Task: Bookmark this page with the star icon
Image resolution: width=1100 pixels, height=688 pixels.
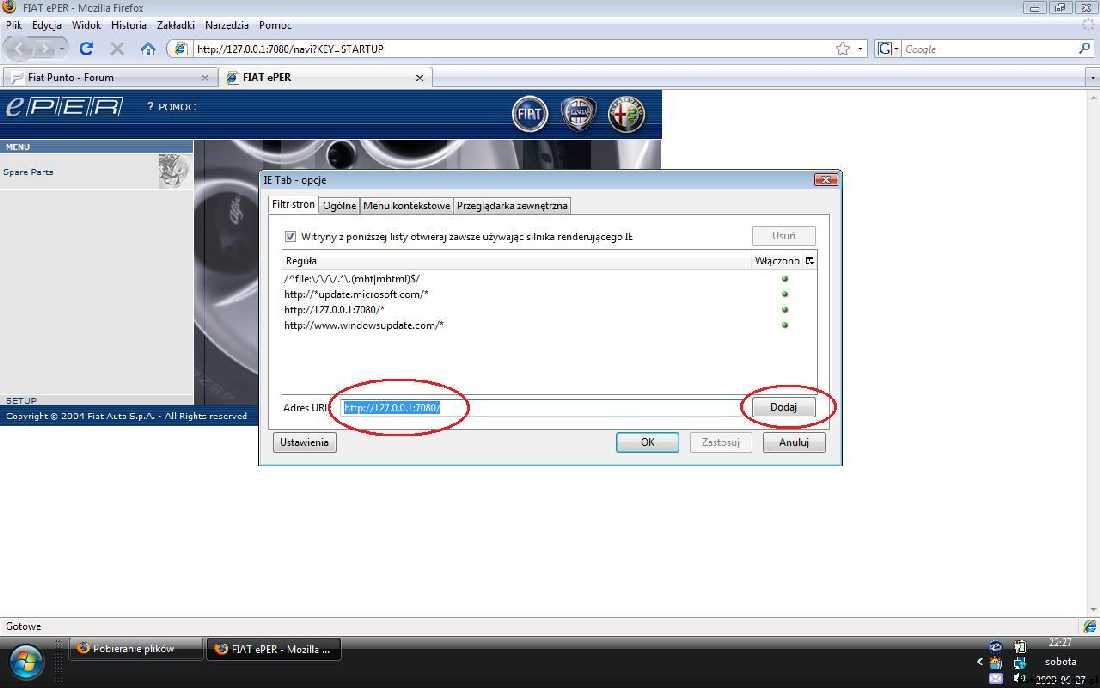Action: click(x=843, y=48)
